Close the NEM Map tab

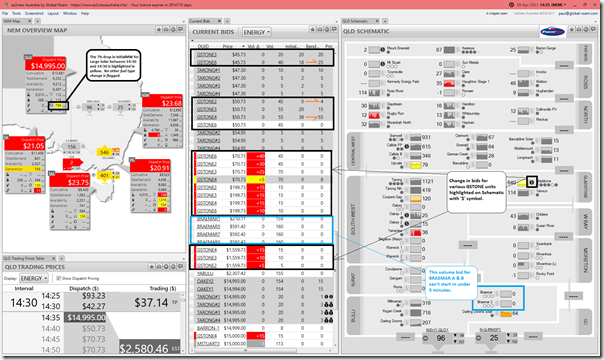(x=29, y=21)
